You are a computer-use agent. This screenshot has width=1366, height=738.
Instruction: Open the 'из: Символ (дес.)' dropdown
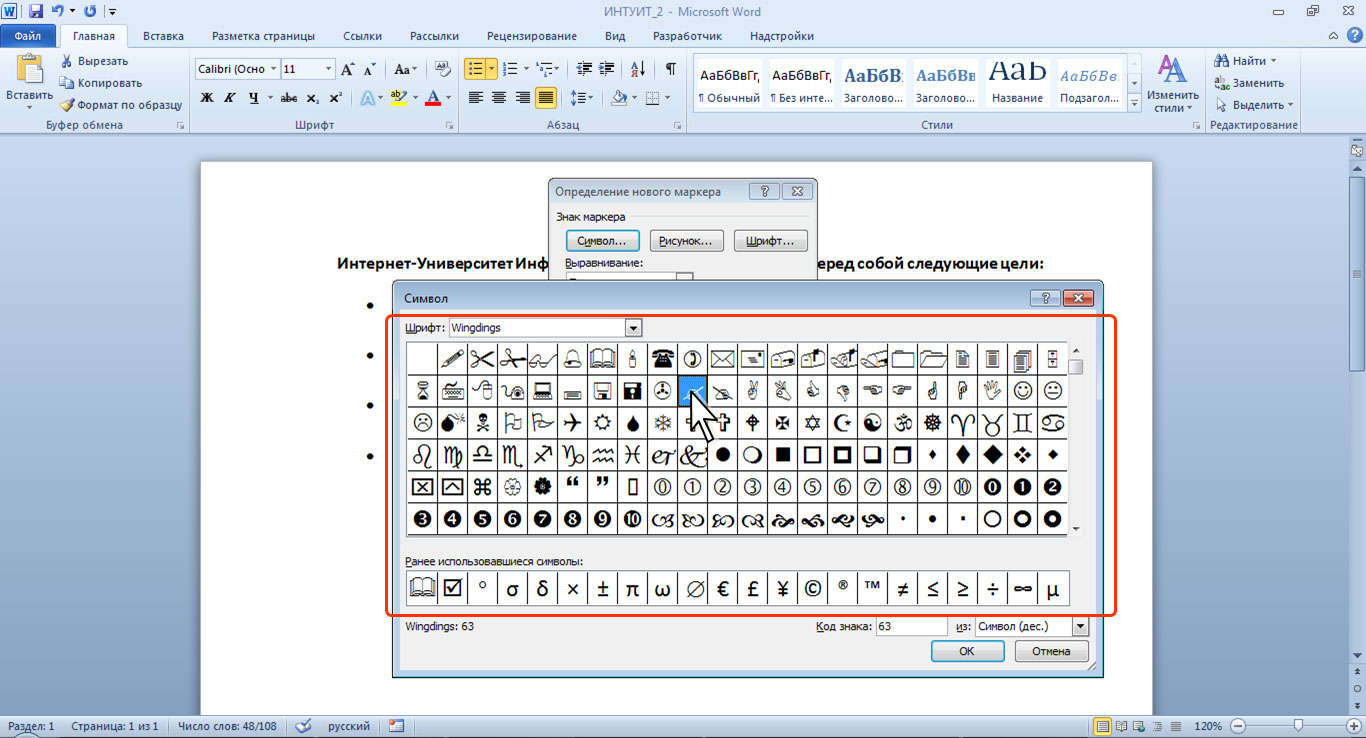(1079, 626)
